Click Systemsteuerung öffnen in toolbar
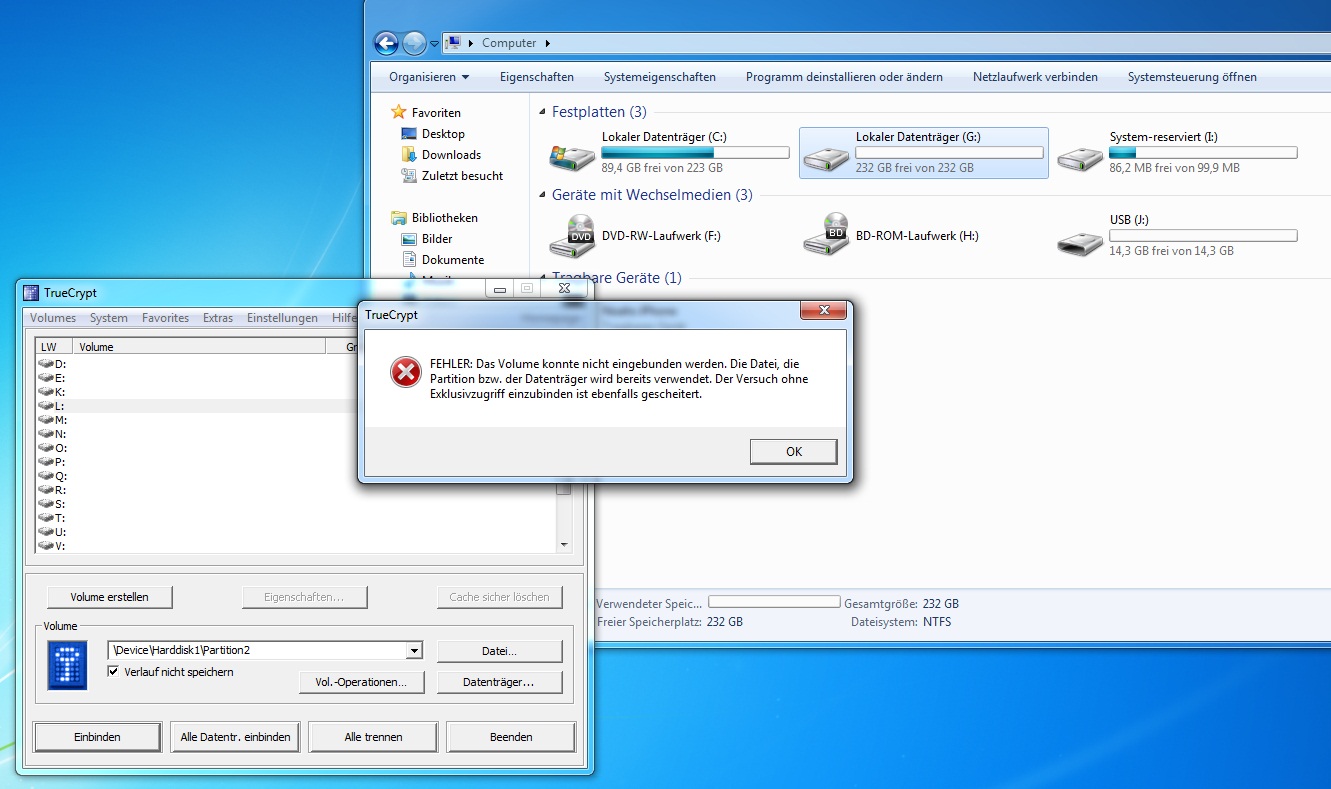 [1192, 77]
